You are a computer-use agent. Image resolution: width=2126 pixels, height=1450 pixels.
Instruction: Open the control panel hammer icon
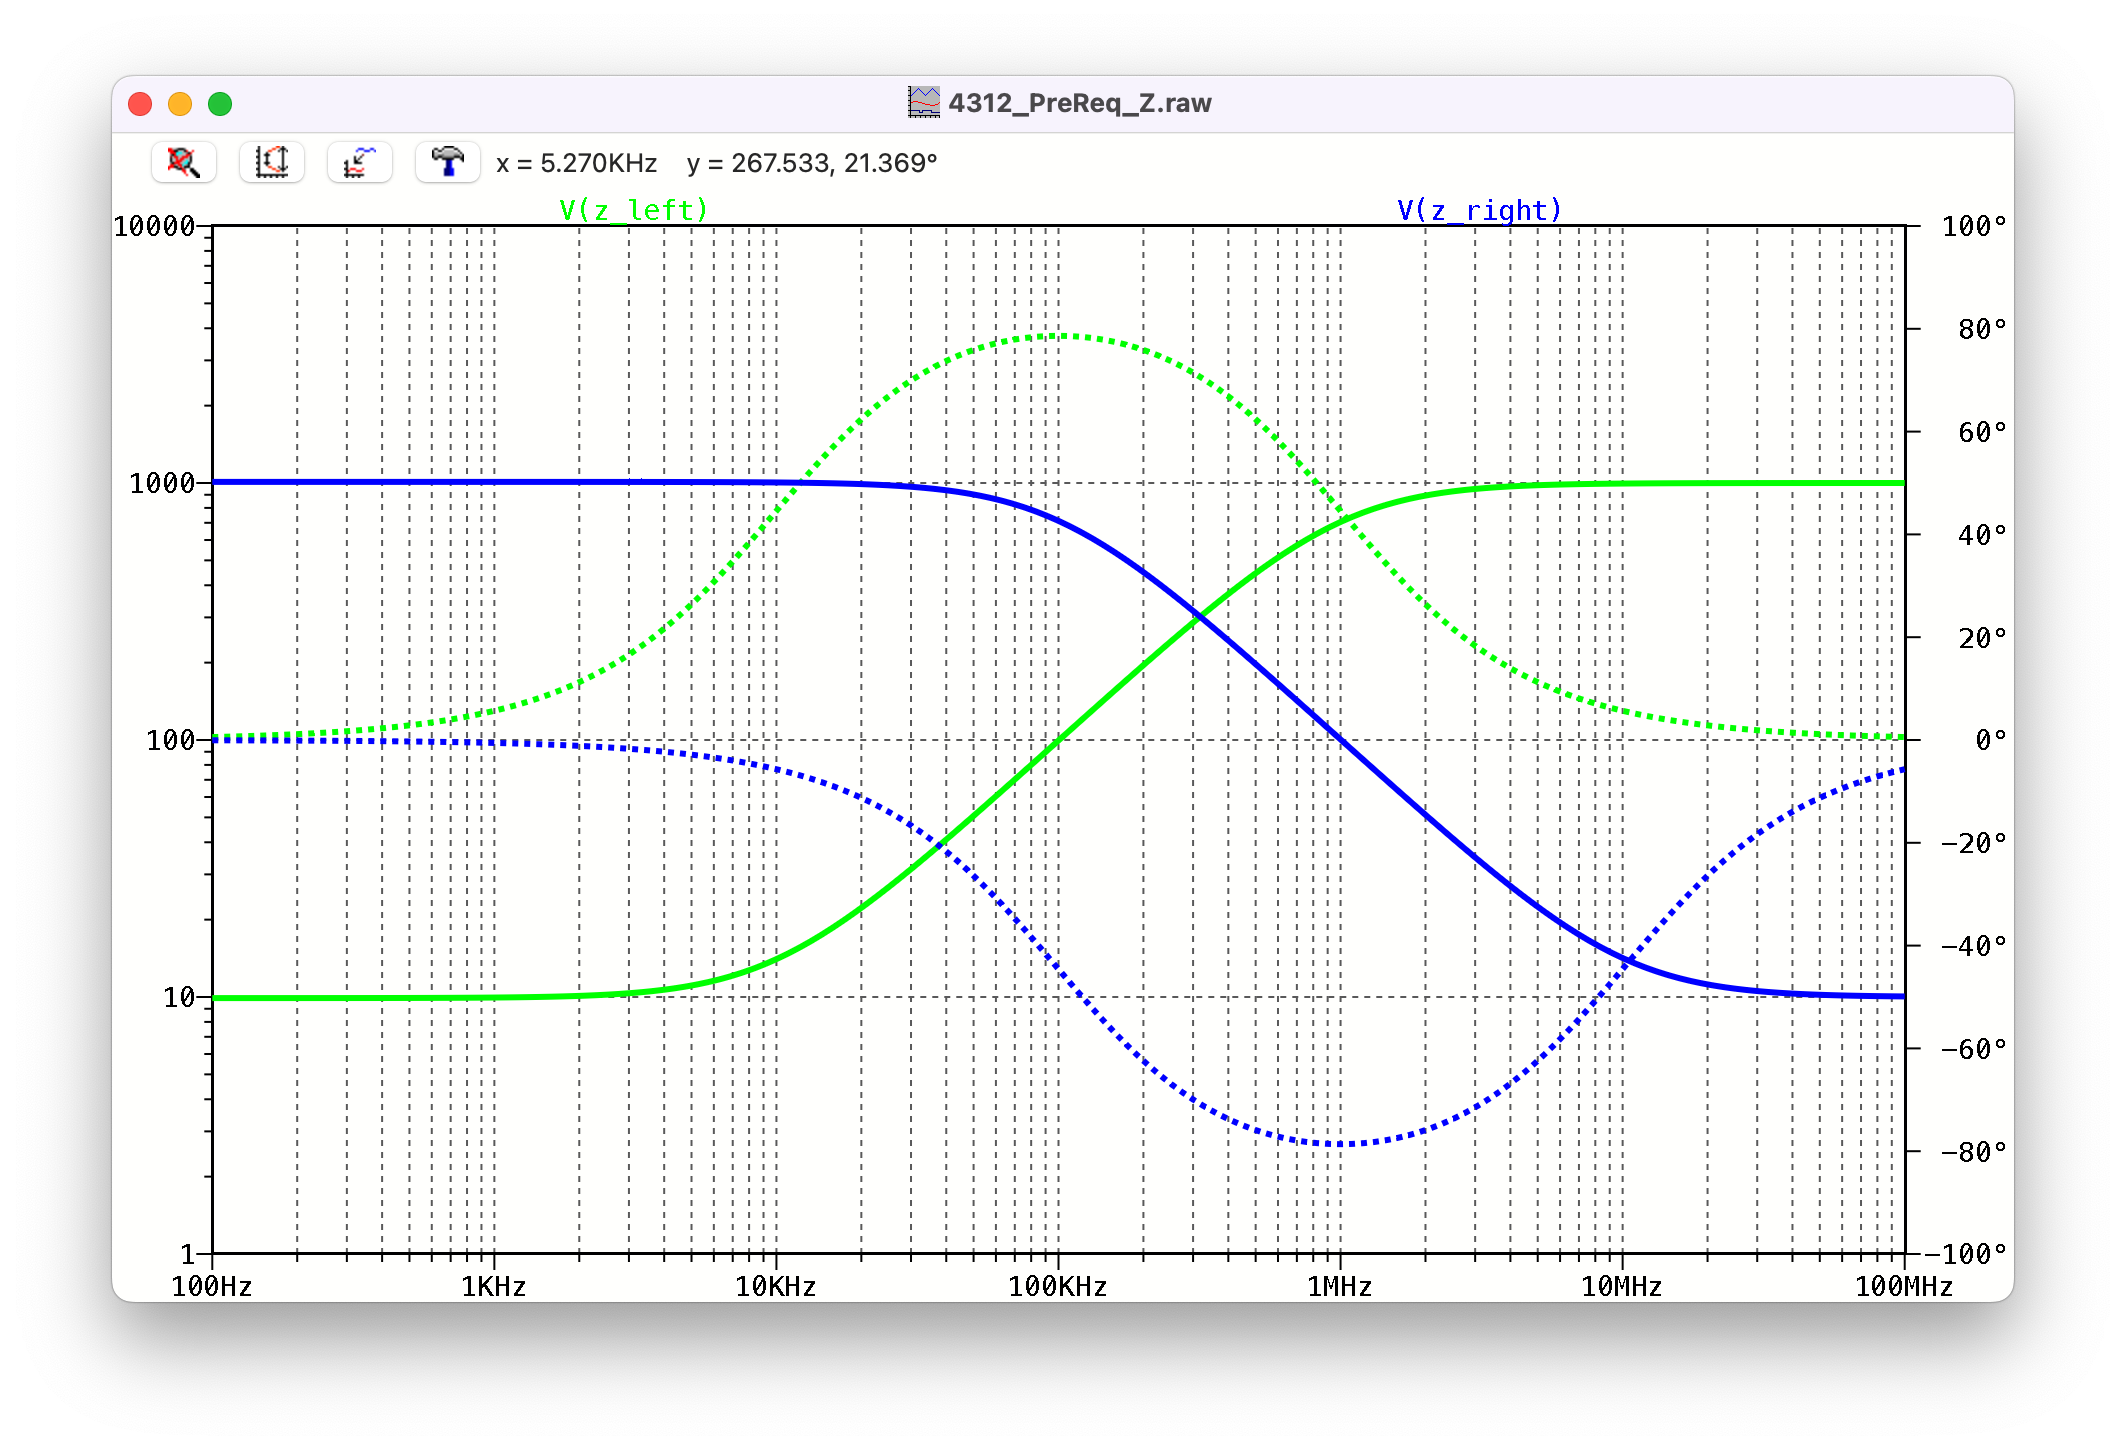coord(447,162)
